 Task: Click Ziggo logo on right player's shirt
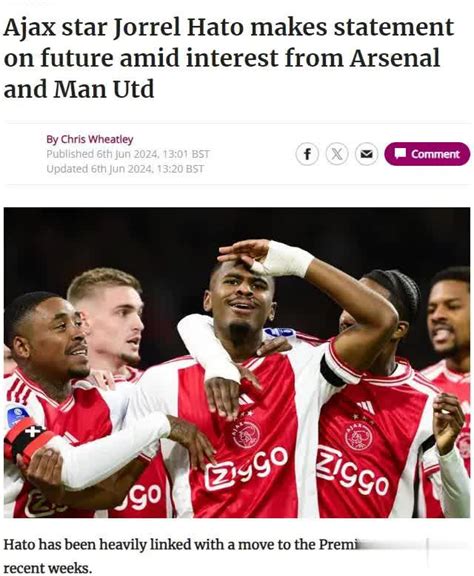click(x=352, y=470)
